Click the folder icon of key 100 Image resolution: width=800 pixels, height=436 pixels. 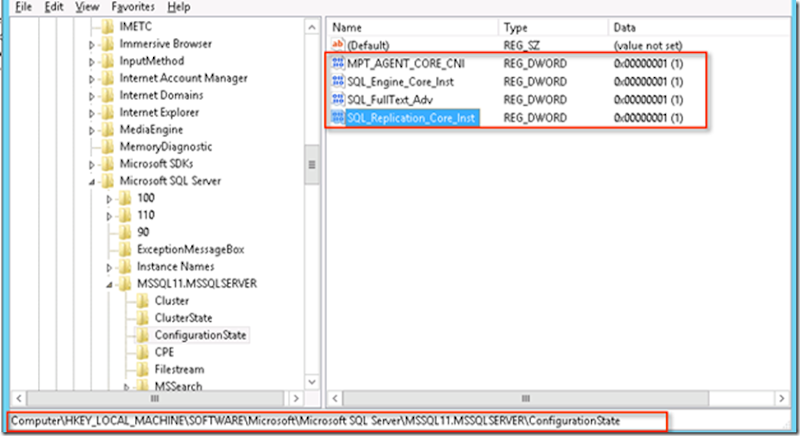tap(125, 198)
